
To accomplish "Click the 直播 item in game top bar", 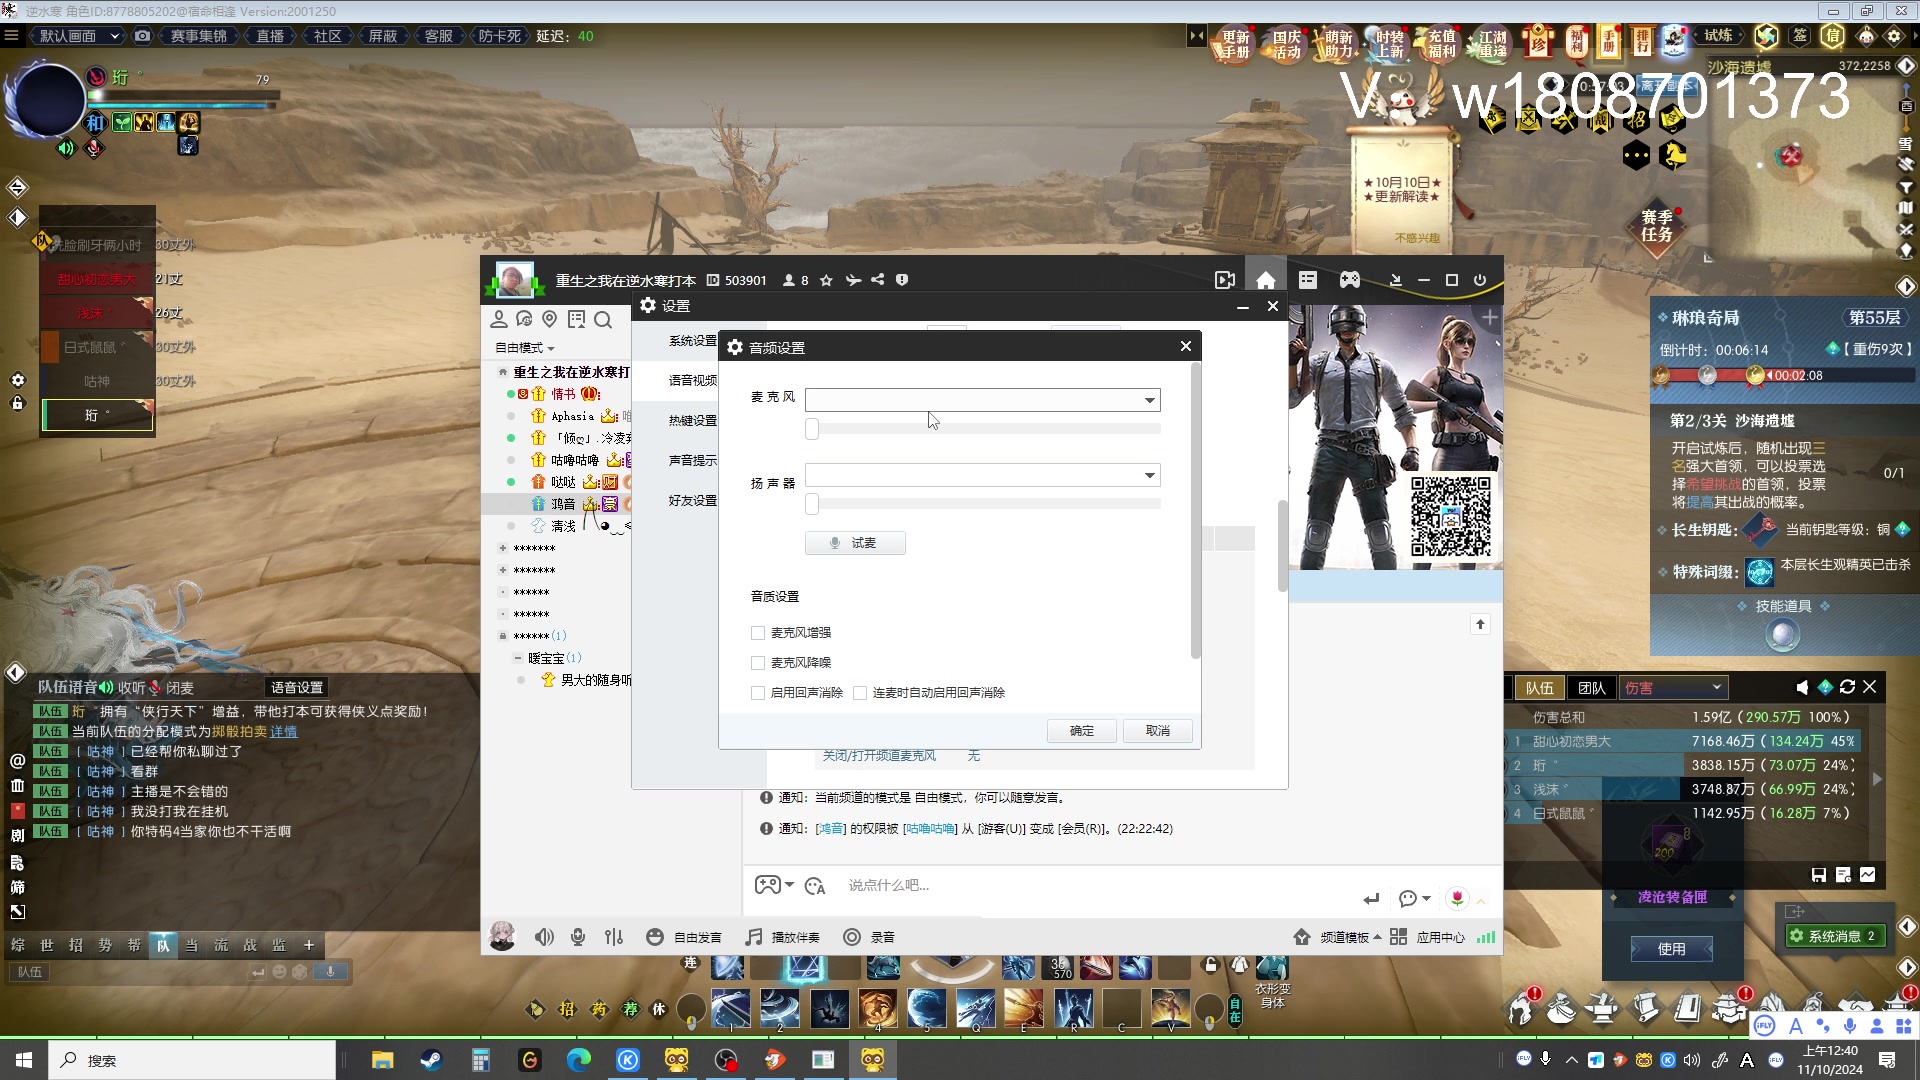I will tap(270, 36).
